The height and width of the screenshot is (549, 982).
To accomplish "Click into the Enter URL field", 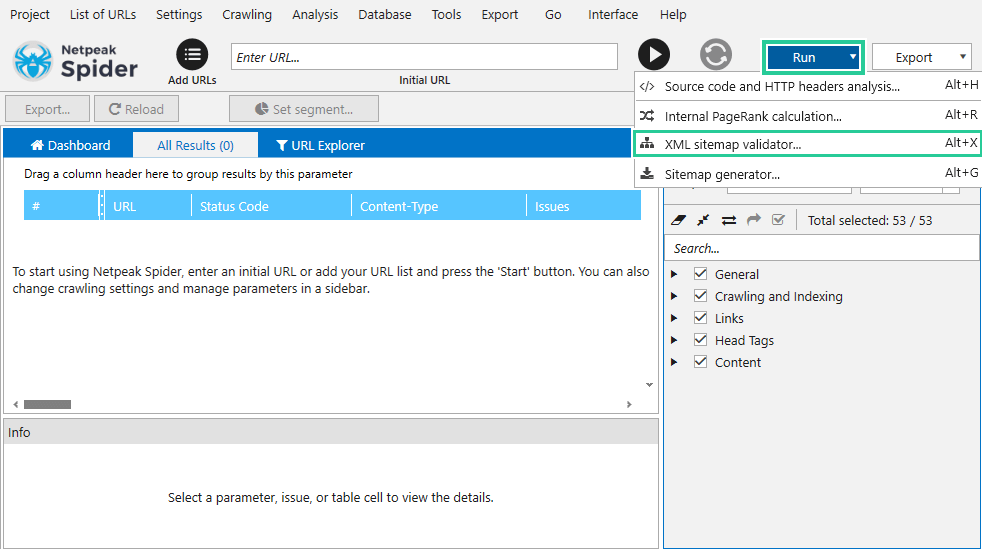I will pos(424,57).
